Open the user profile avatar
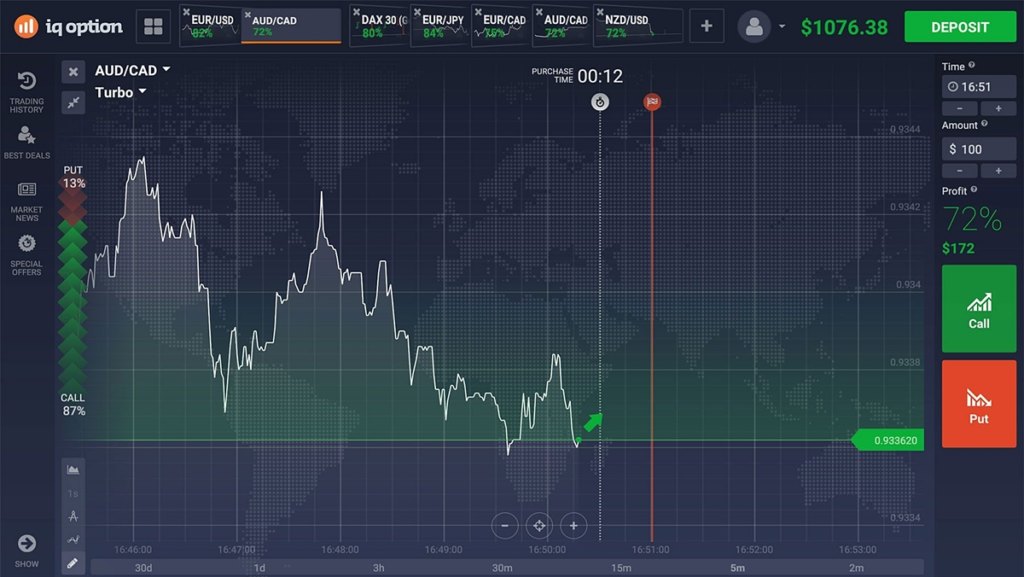 point(754,27)
